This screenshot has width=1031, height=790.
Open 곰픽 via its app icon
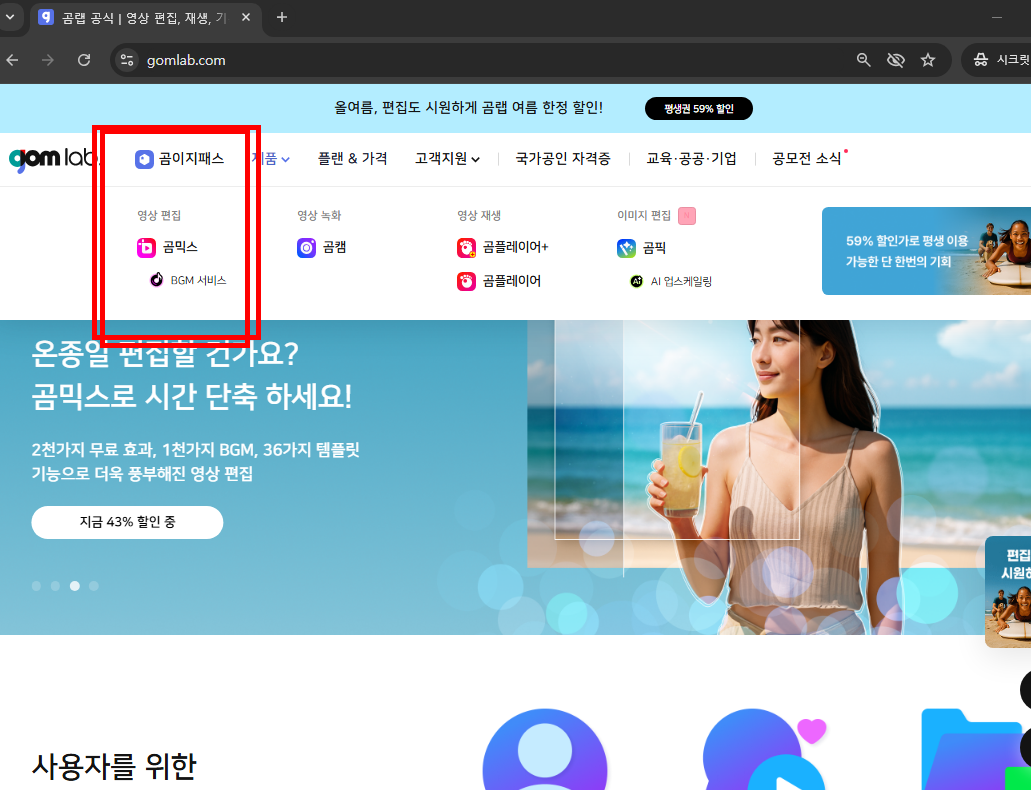(x=627, y=247)
